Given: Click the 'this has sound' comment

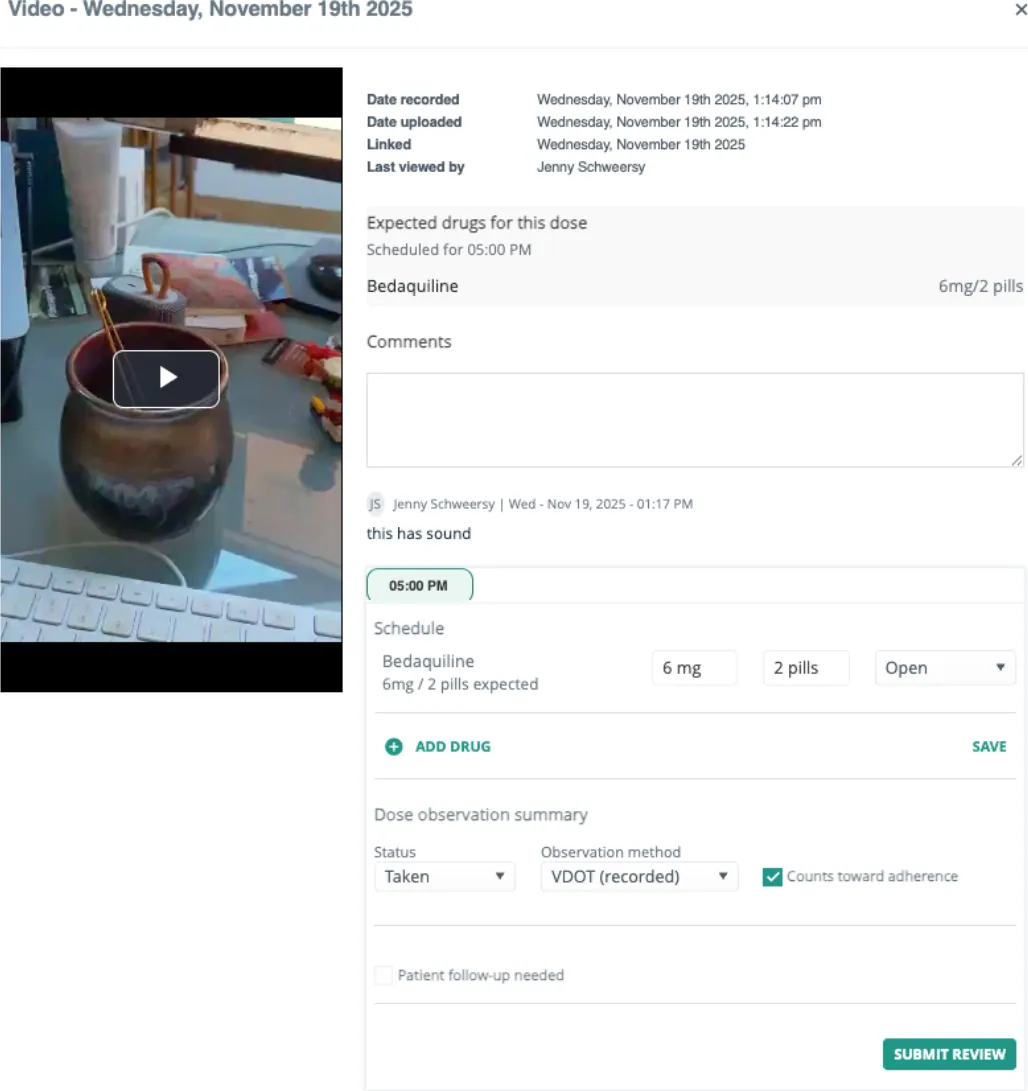Looking at the screenshot, I should pos(419,534).
